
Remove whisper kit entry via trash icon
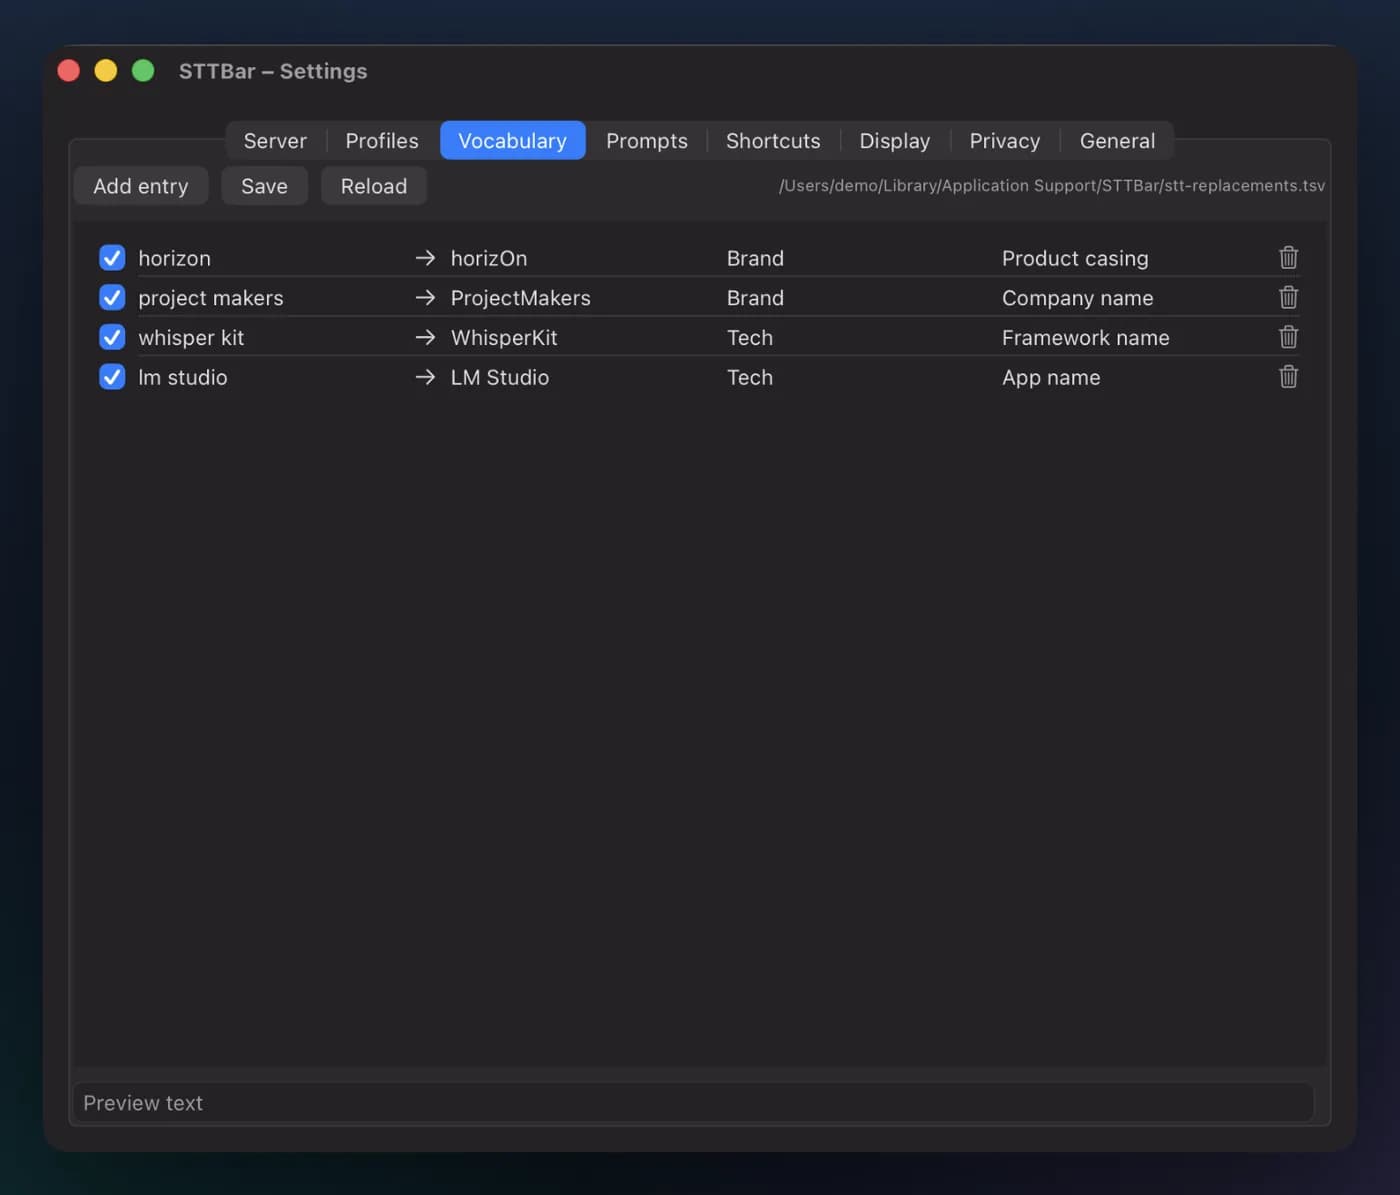[1288, 337]
